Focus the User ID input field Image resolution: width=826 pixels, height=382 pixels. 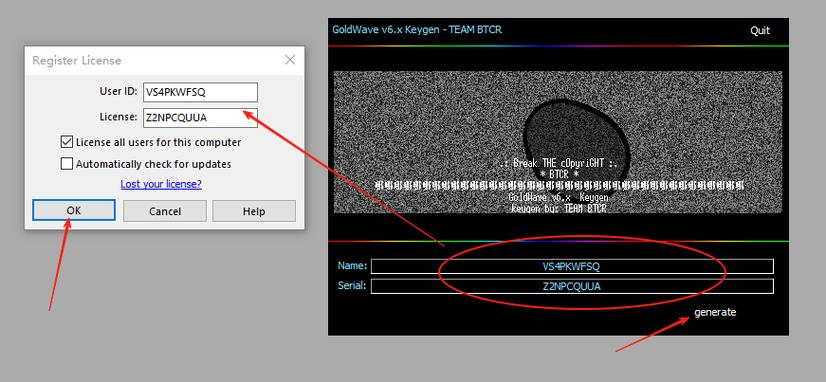(200, 92)
